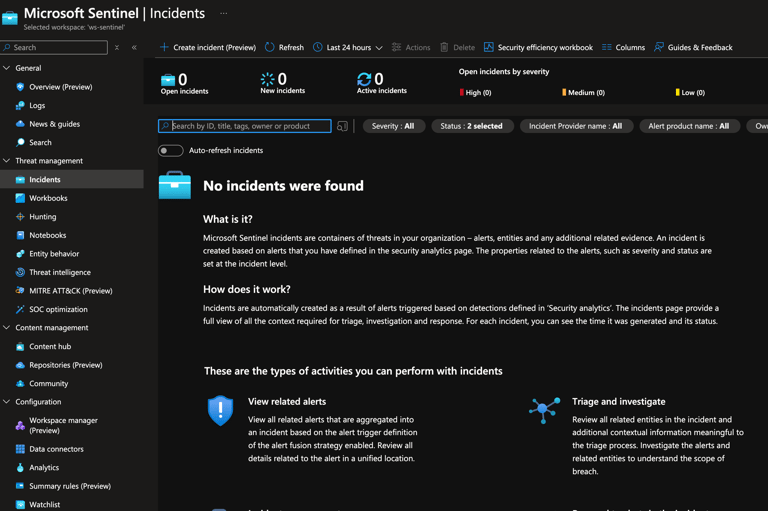Click the Open incidents counter
The image size is (768, 511).
point(184,83)
